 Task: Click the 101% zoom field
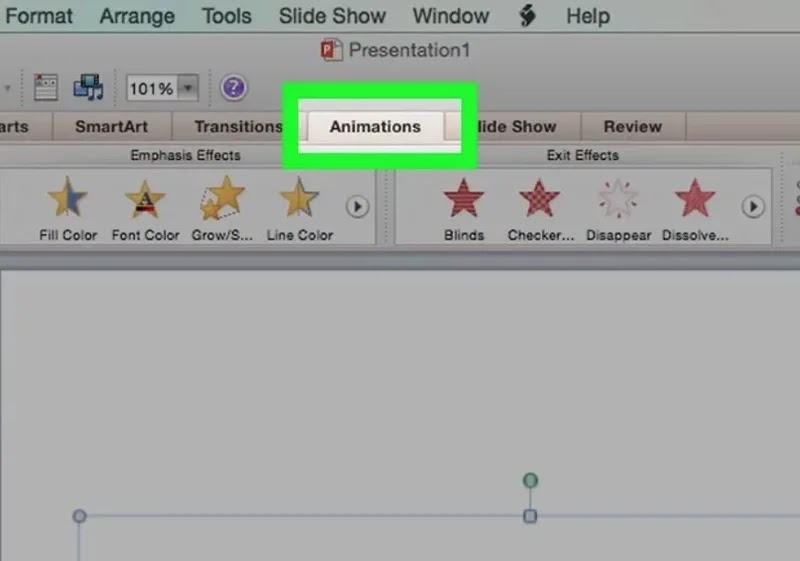(x=152, y=88)
